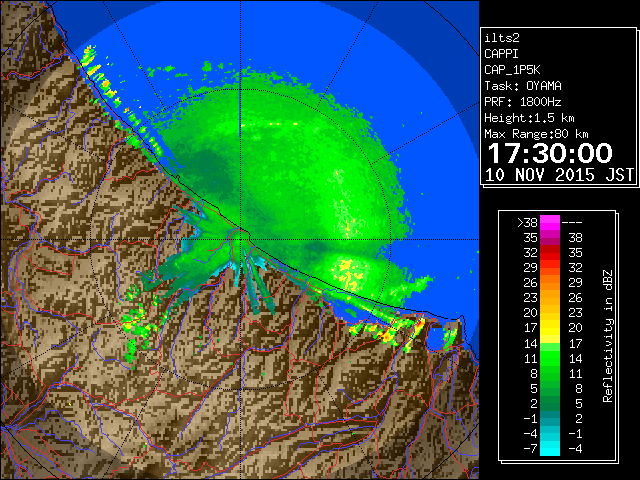
Task: Pick the cyan -7 dBZ legend swatch
Action: click(550, 448)
